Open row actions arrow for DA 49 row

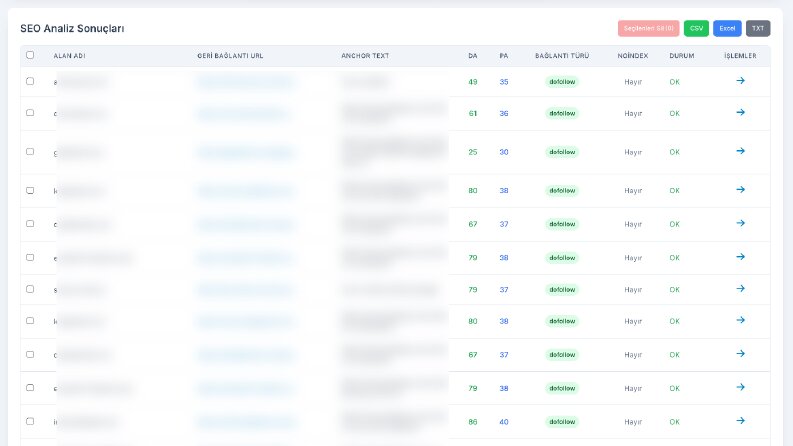tap(740, 81)
